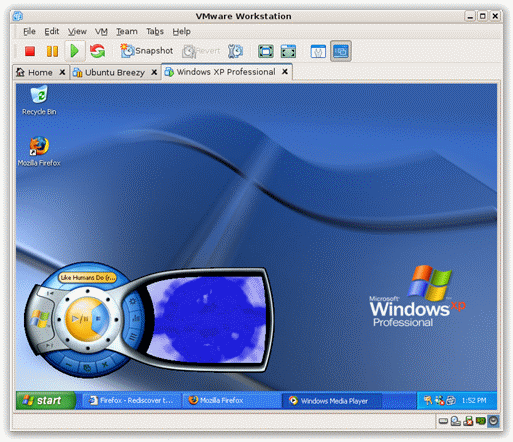Click the Windows logo on media player skin
This screenshot has height=442, width=513.
point(39,319)
